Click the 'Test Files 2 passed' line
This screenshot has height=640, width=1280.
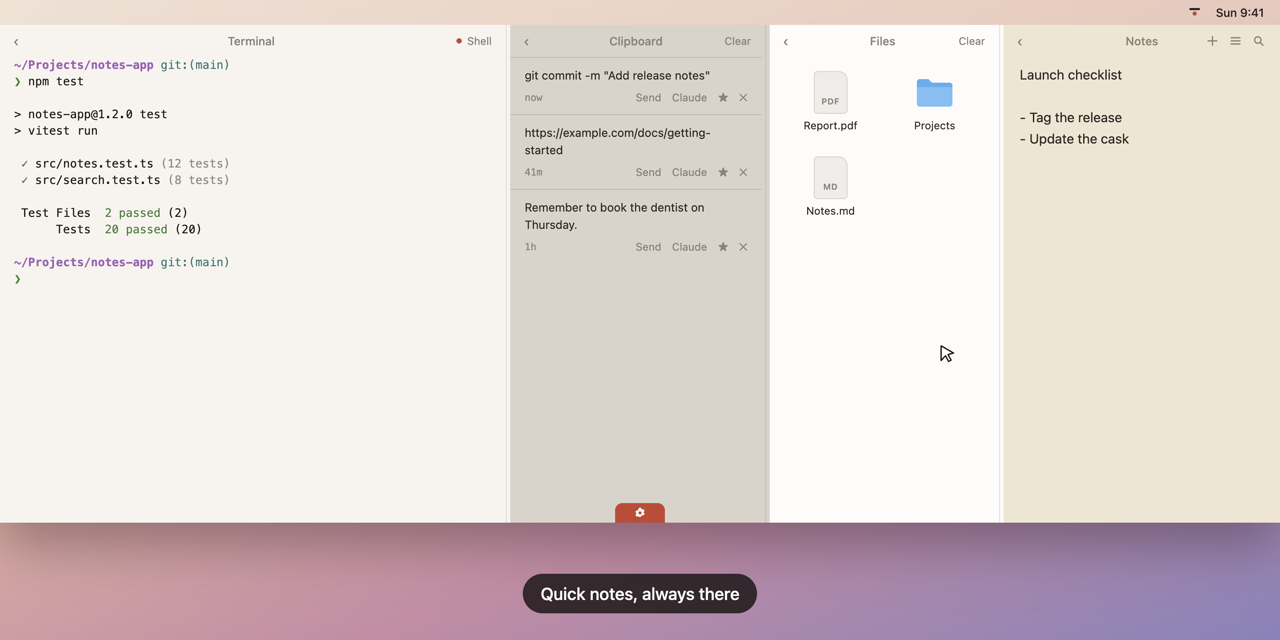(x=104, y=213)
